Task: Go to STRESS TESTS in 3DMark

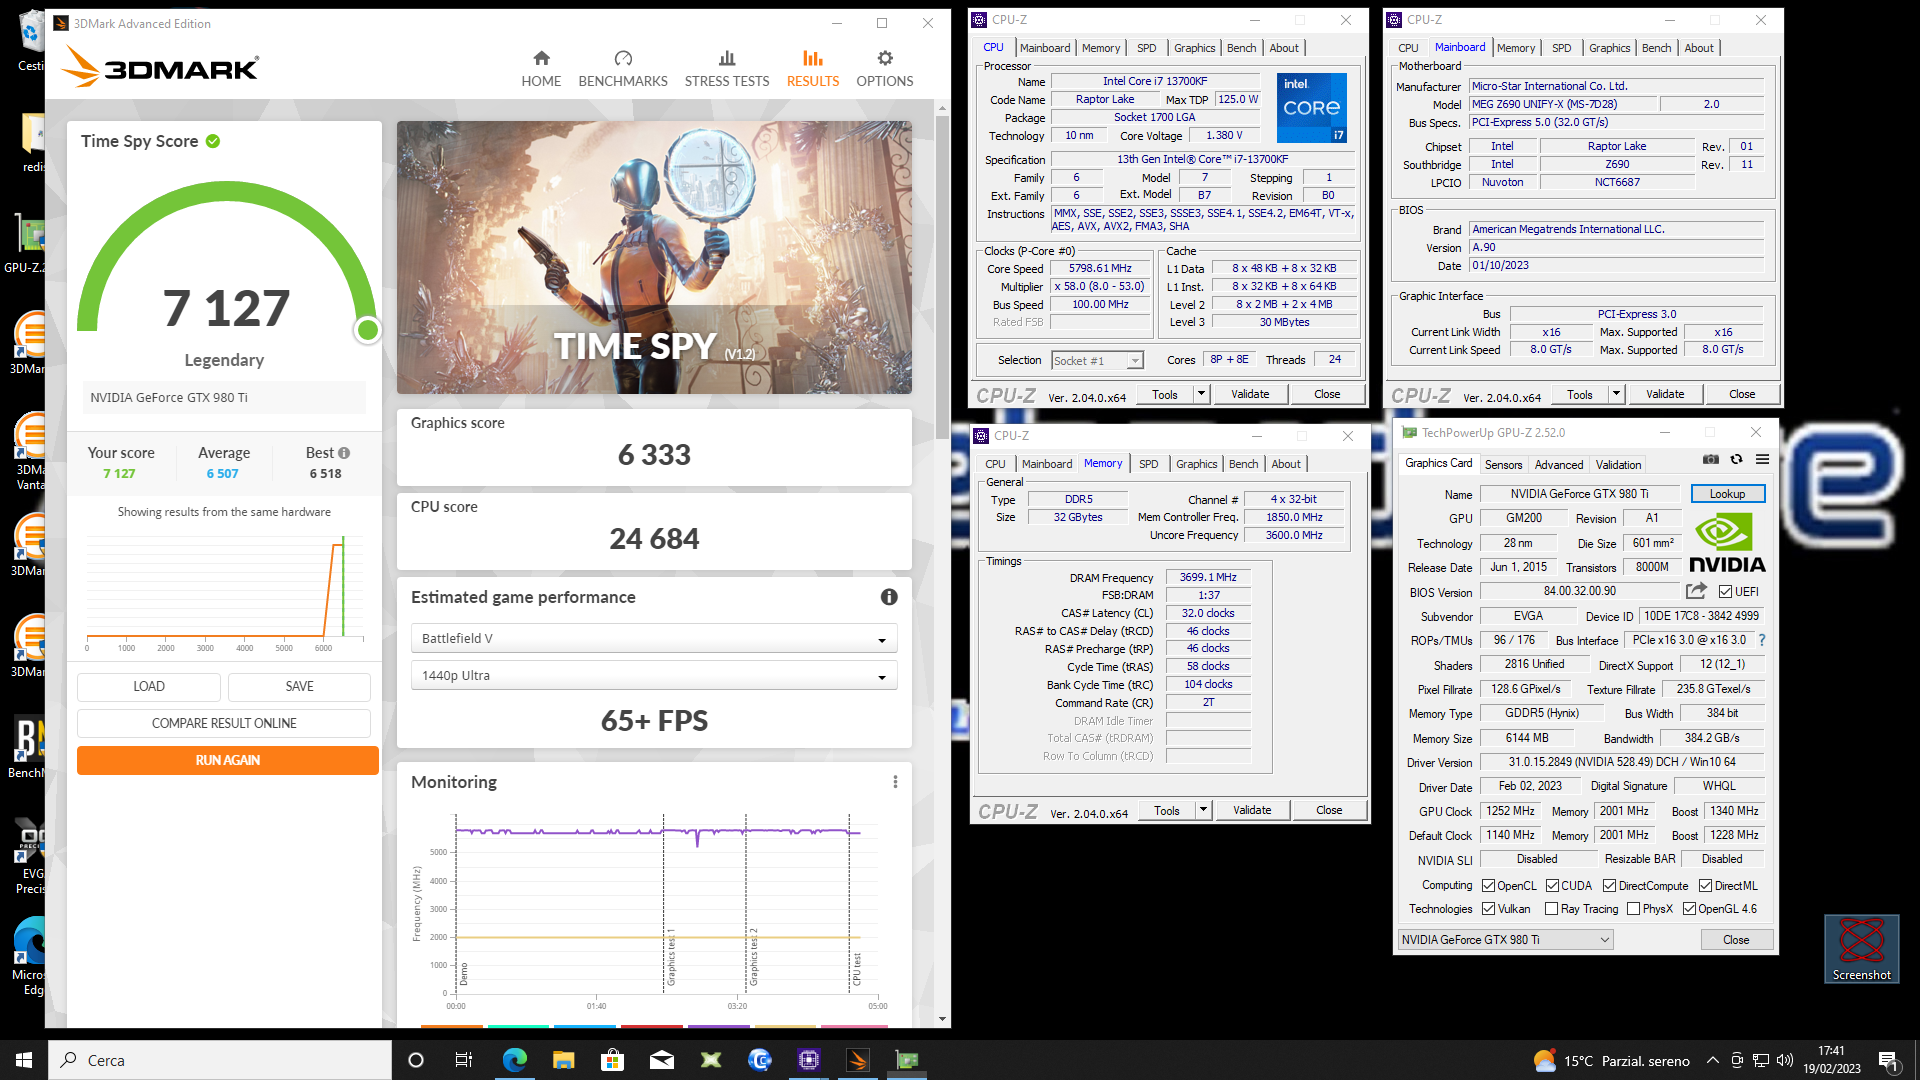Action: pos(727,69)
